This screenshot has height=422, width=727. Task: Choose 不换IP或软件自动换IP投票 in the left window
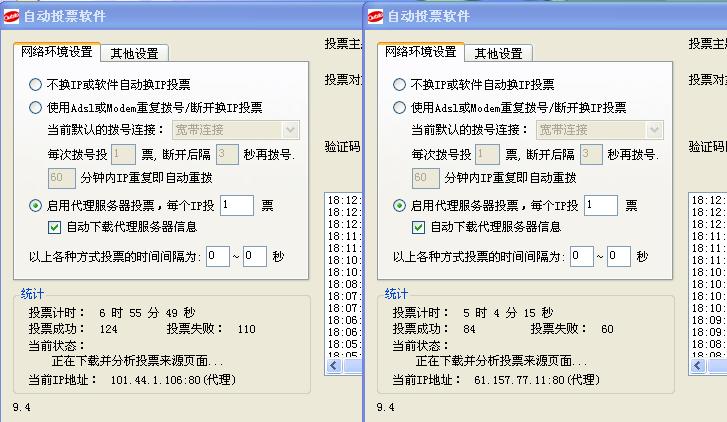tap(36, 85)
